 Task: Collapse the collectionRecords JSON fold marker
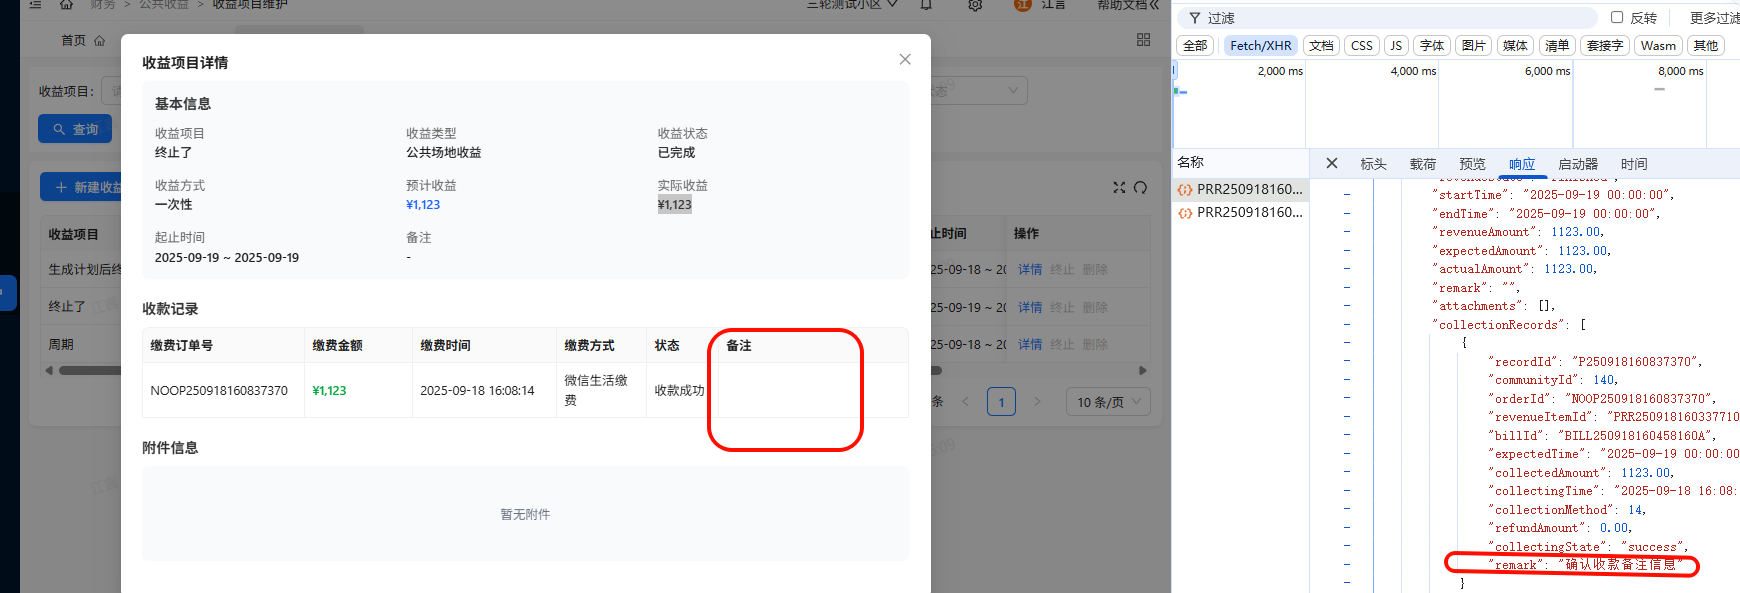point(1347,324)
